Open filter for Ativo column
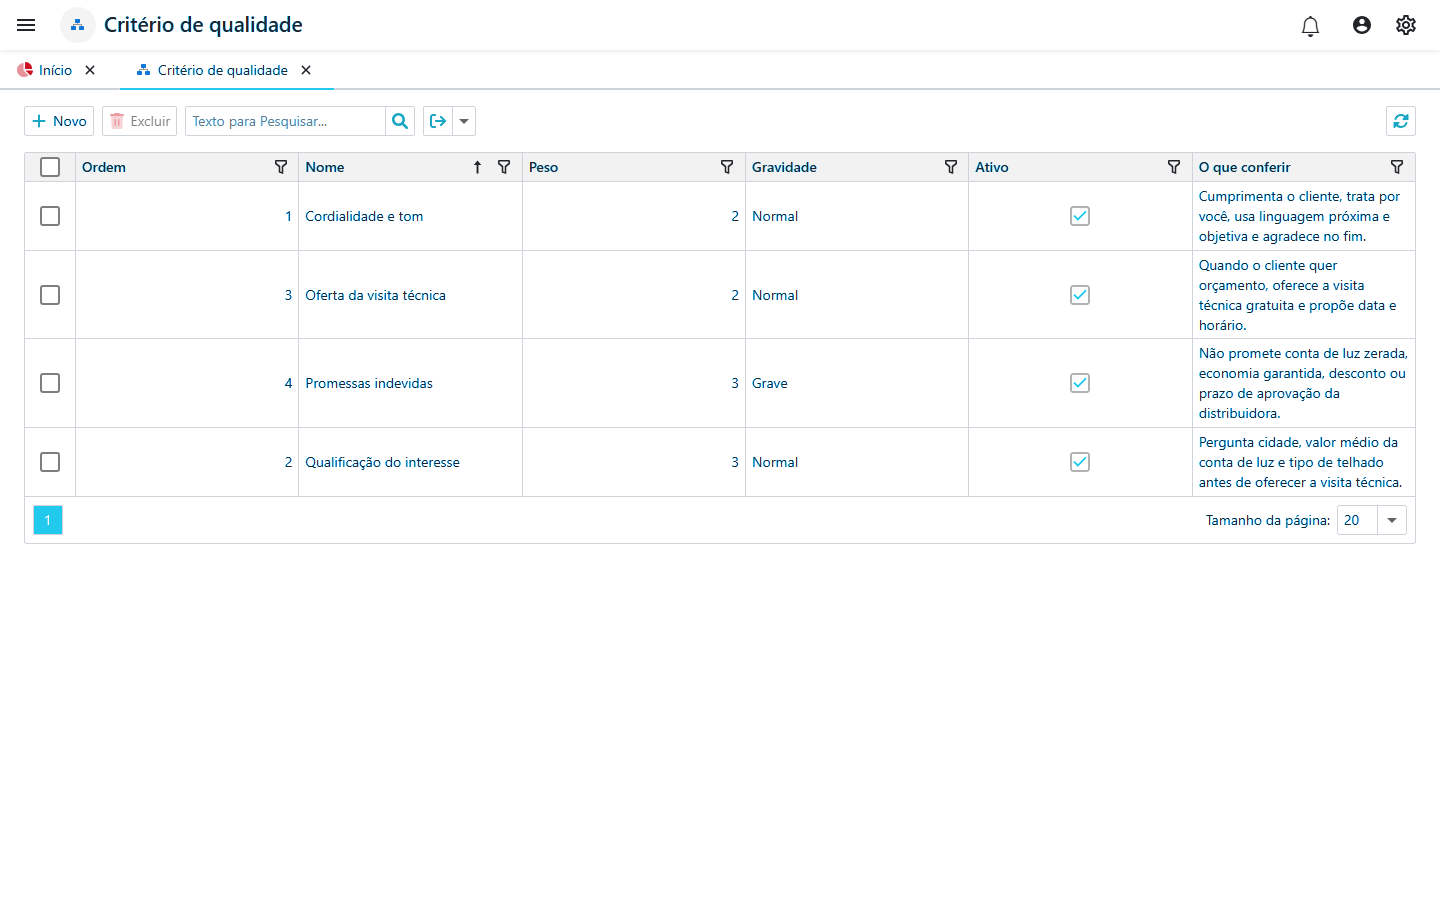This screenshot has height=900, width=1440. pyautogui.click(x=1174, y=167)
